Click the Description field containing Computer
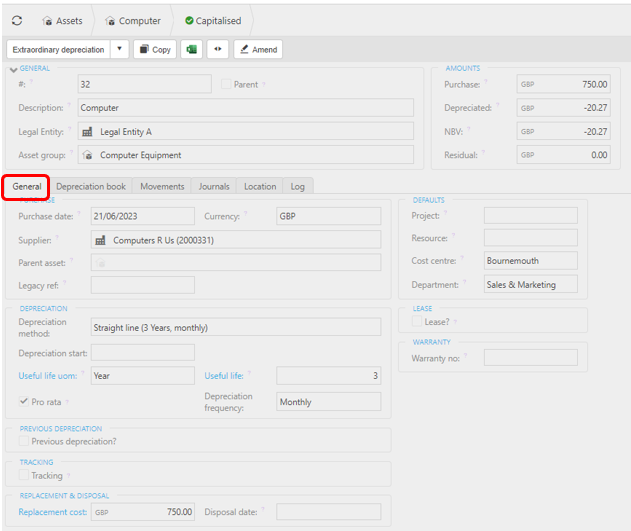The image size is (631, 531). [245, 108]
